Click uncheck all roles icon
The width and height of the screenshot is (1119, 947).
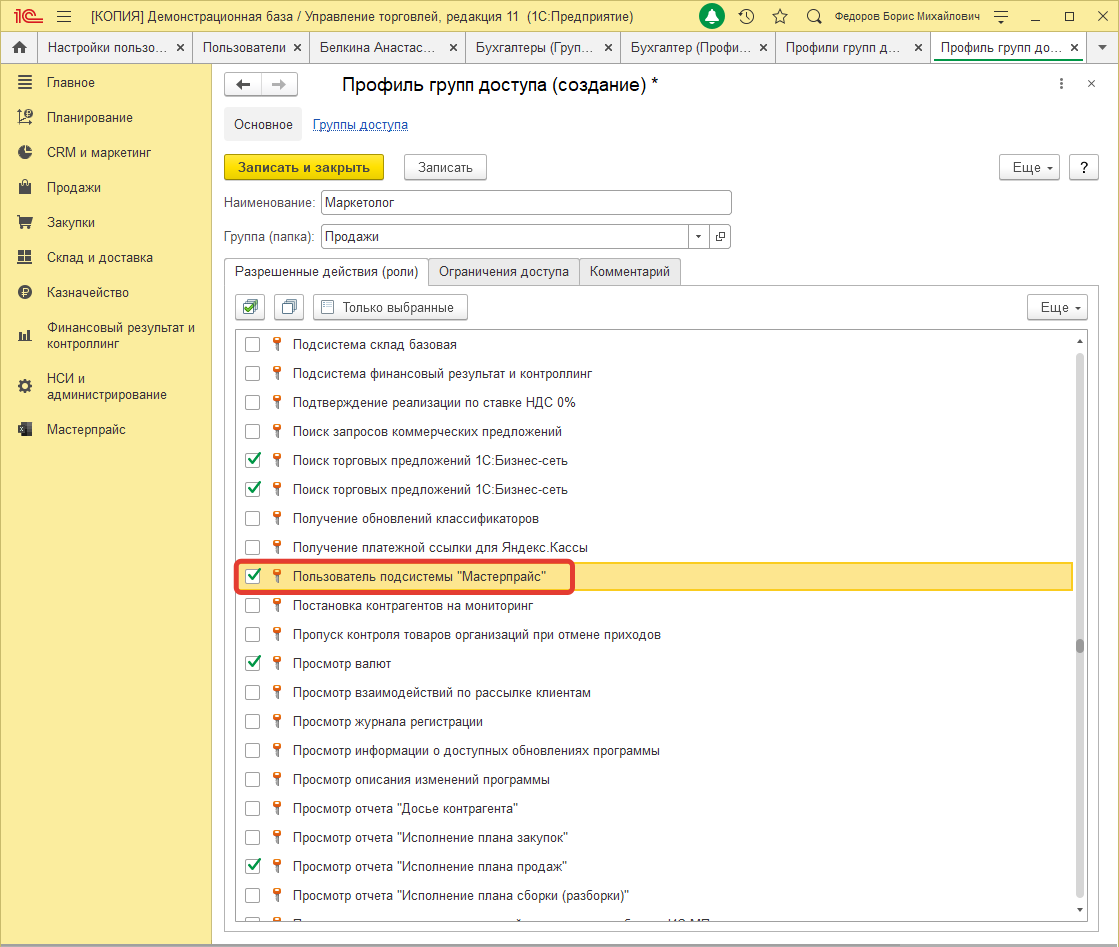(x=289, y=307)
